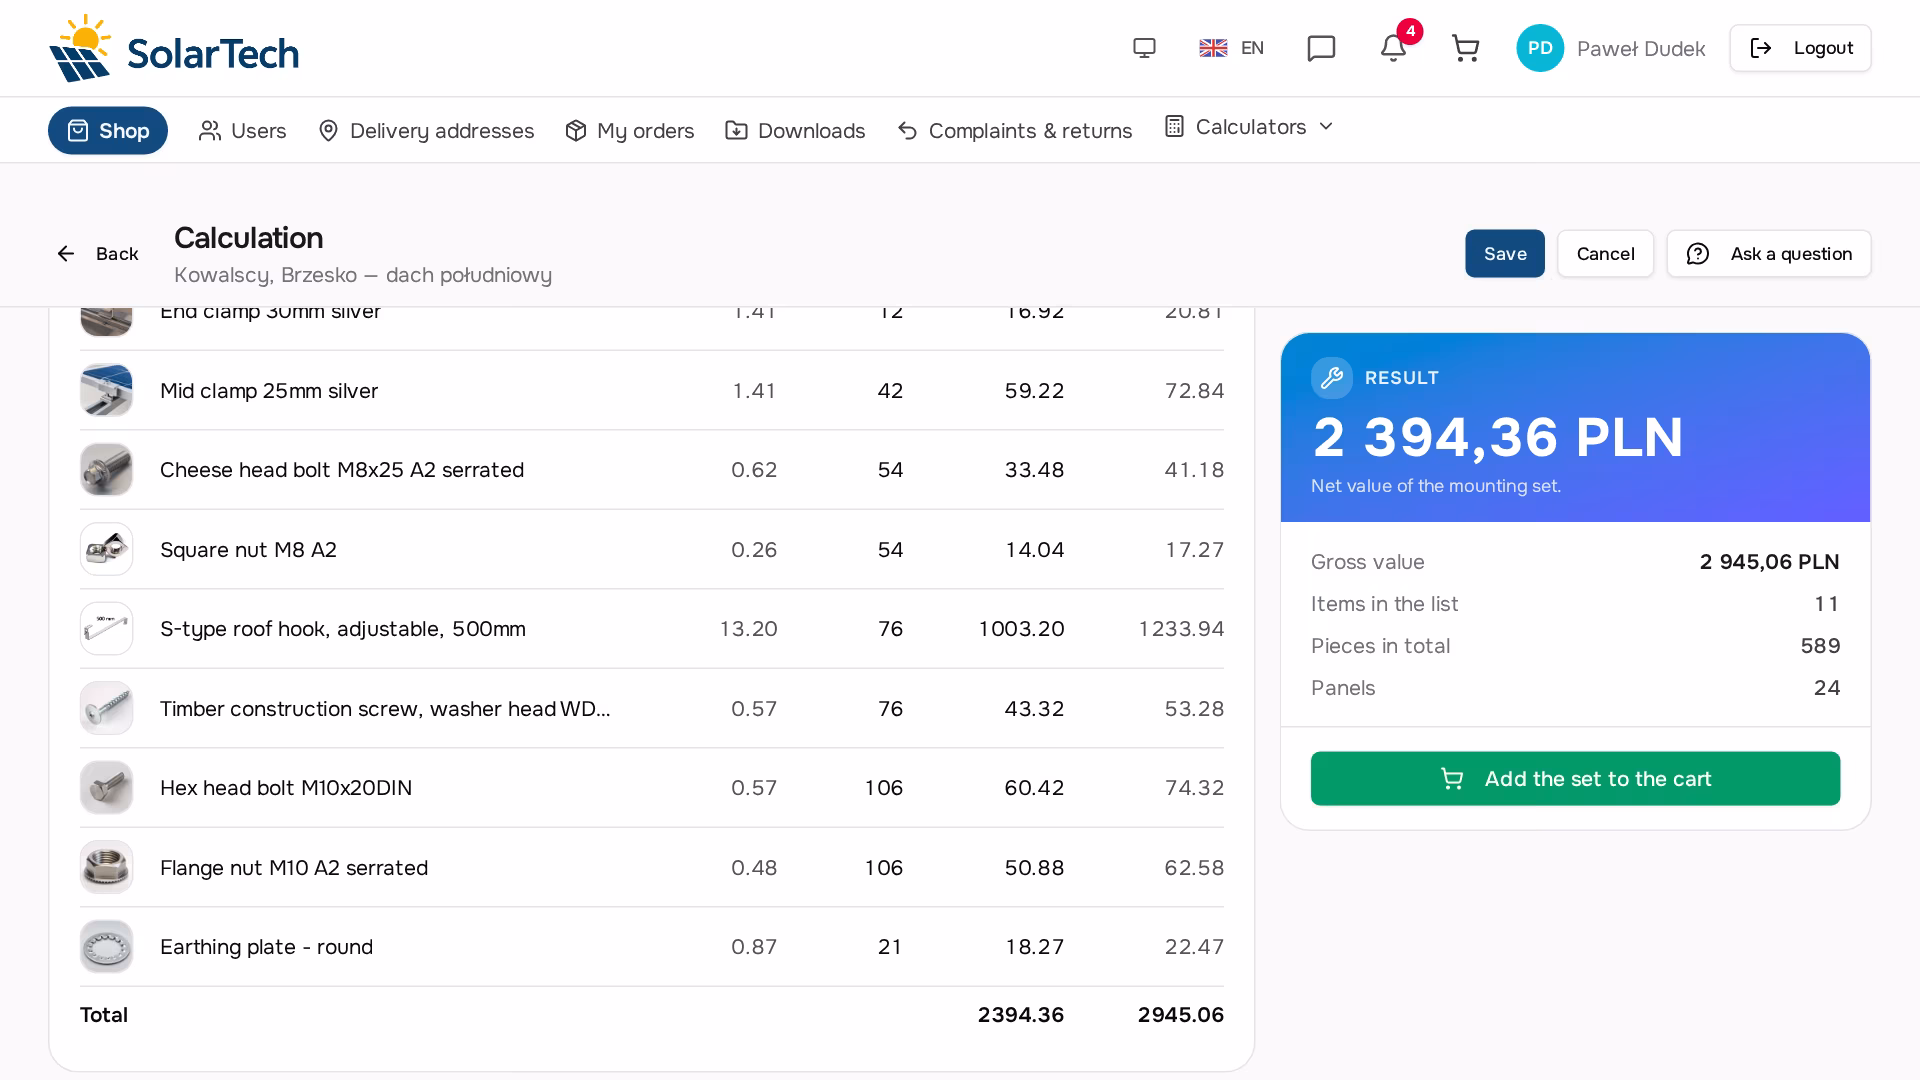Screen dimensions: 1920x1080
Task: Select 'Earthing plate - round' name
Action: coord(266,947)
